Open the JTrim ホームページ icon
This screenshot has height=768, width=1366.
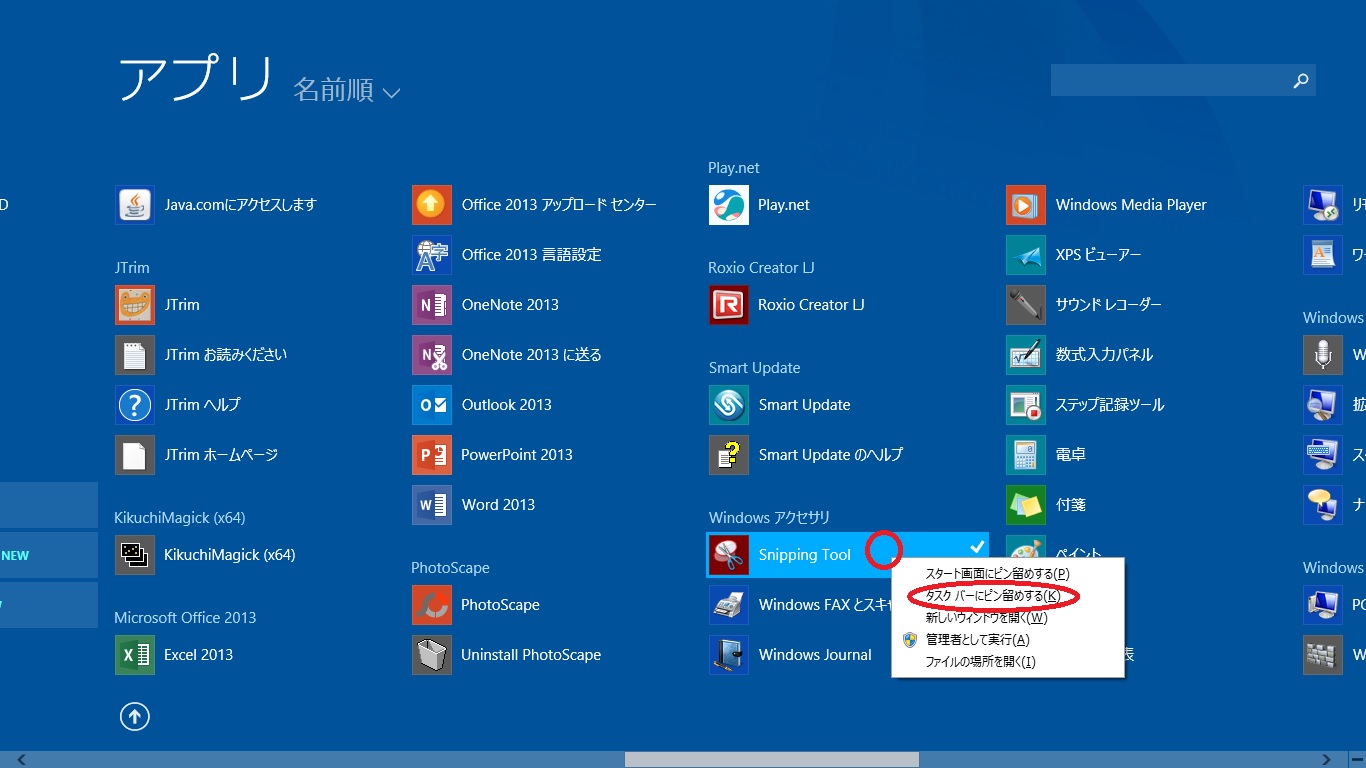click(x=135, y=455)
